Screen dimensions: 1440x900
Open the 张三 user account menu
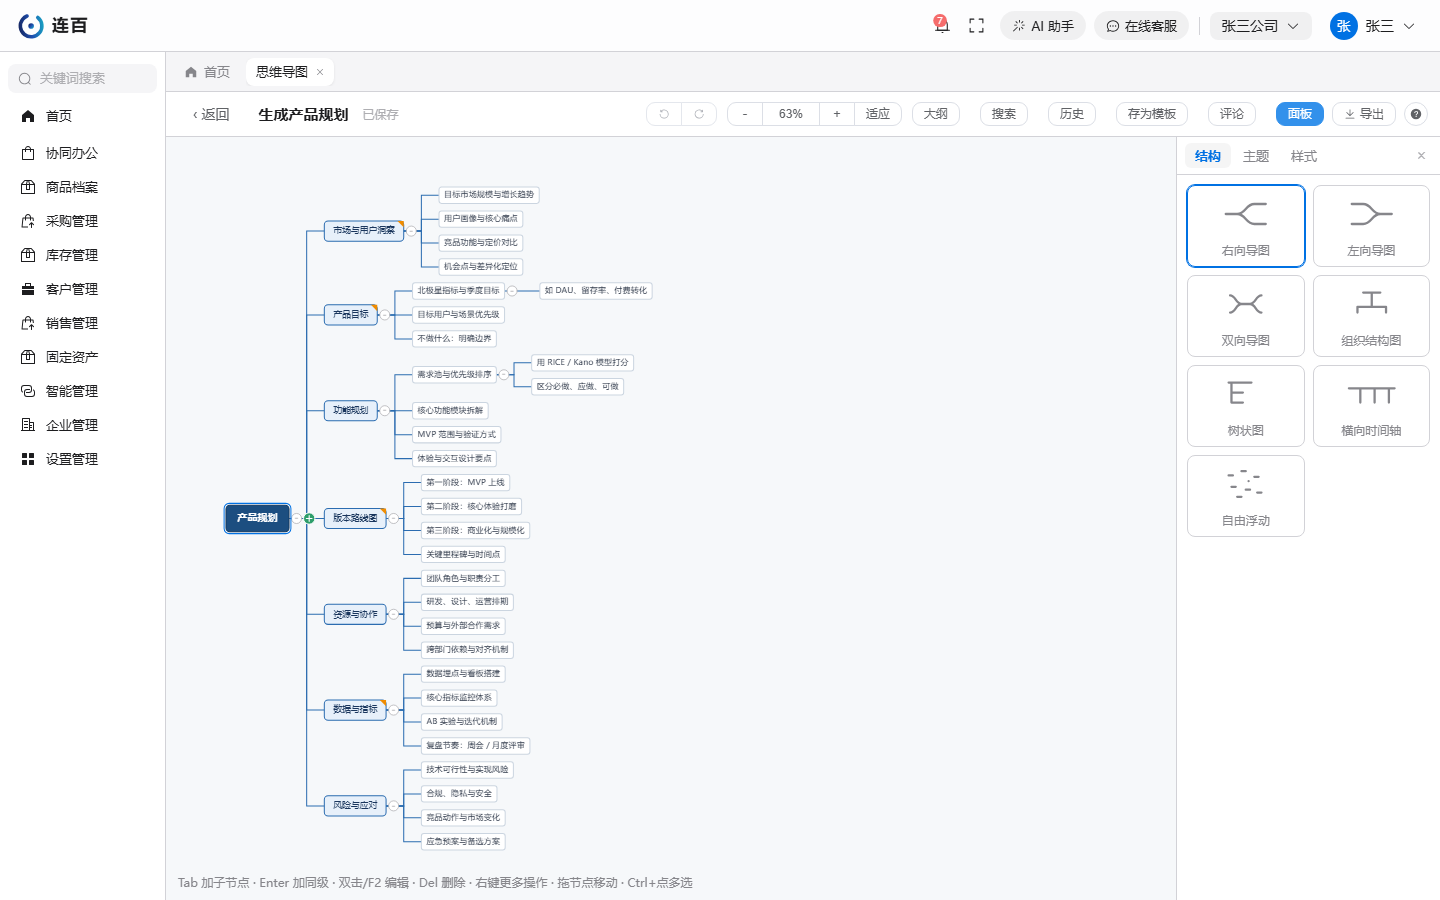[1373, 26]
